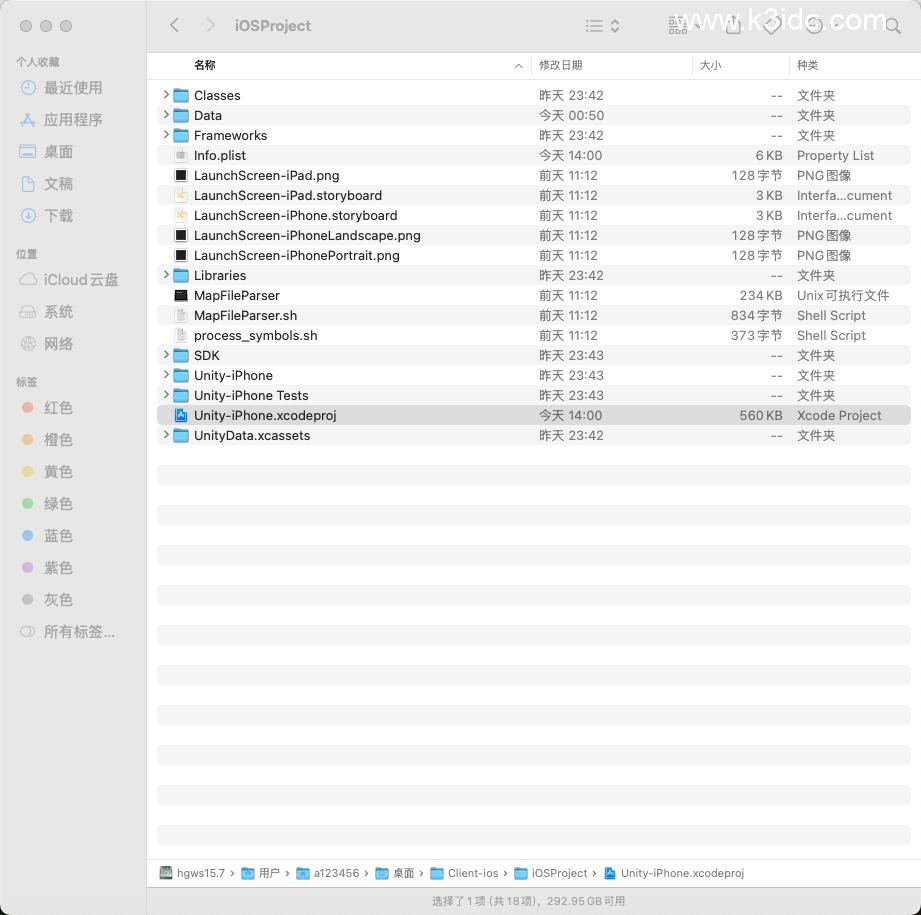This screenshot has width=921, height=915.
Task: Click the grouping icon in the toolbar
Action: 678,25
